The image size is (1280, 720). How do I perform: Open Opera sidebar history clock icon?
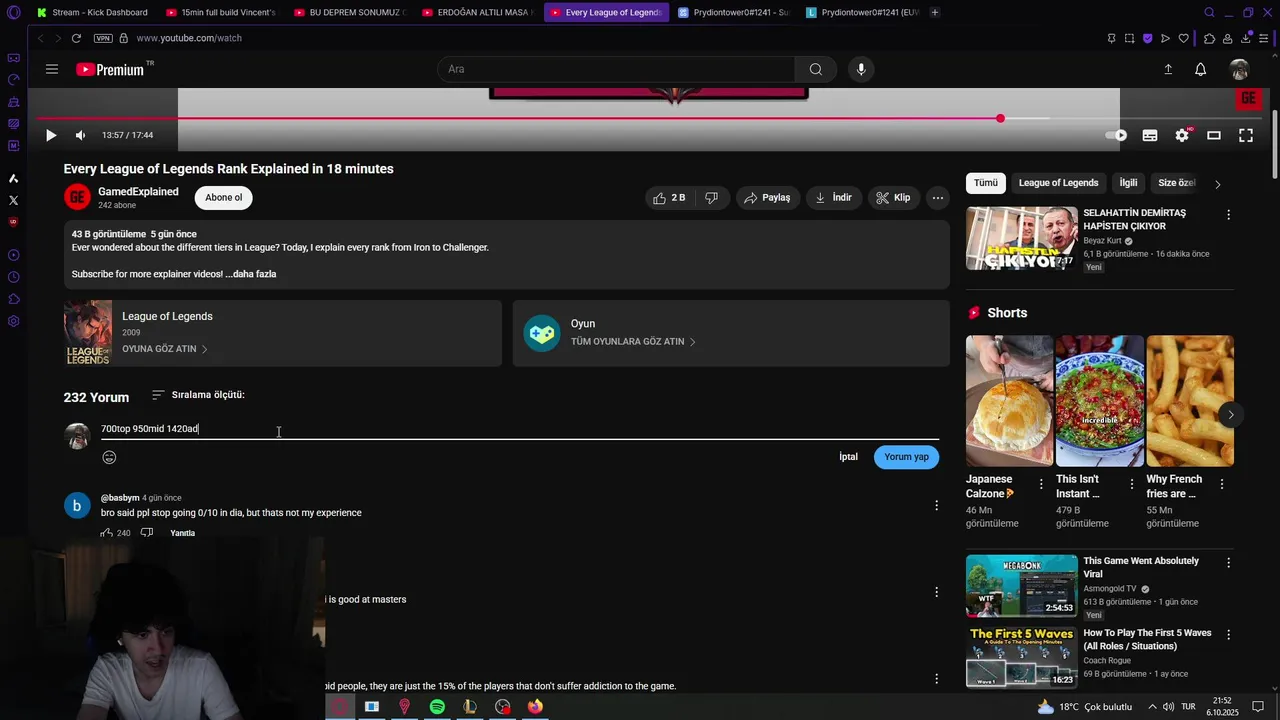[x=13, y=277]
